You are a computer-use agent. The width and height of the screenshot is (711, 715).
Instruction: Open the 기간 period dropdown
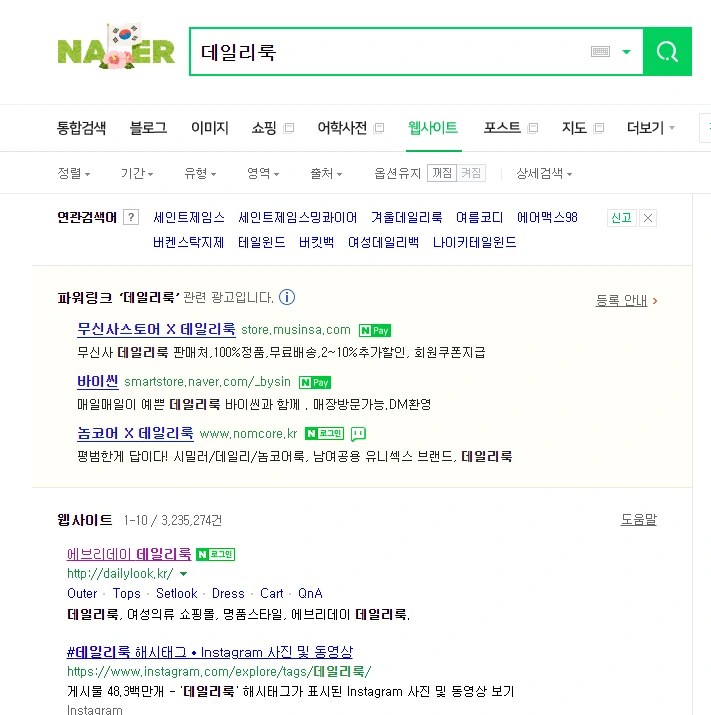pyautogui.click(x=137, y=173)
